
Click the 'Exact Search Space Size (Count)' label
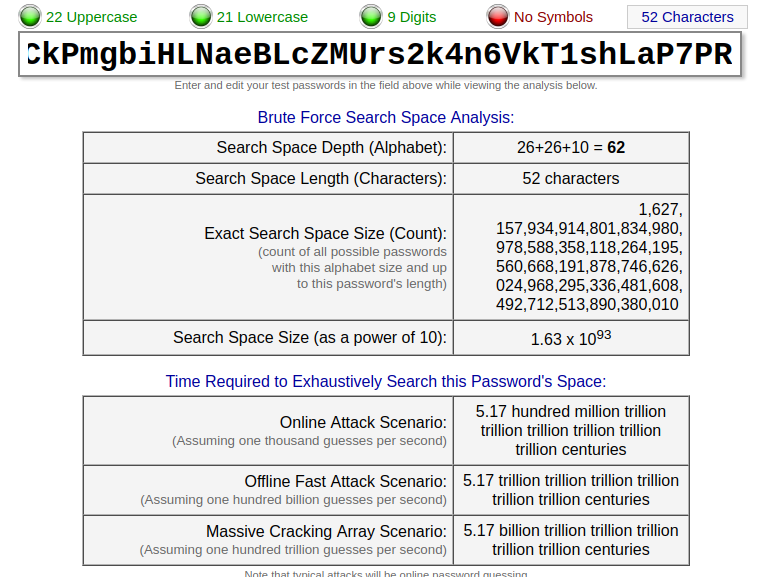[325, 233]
